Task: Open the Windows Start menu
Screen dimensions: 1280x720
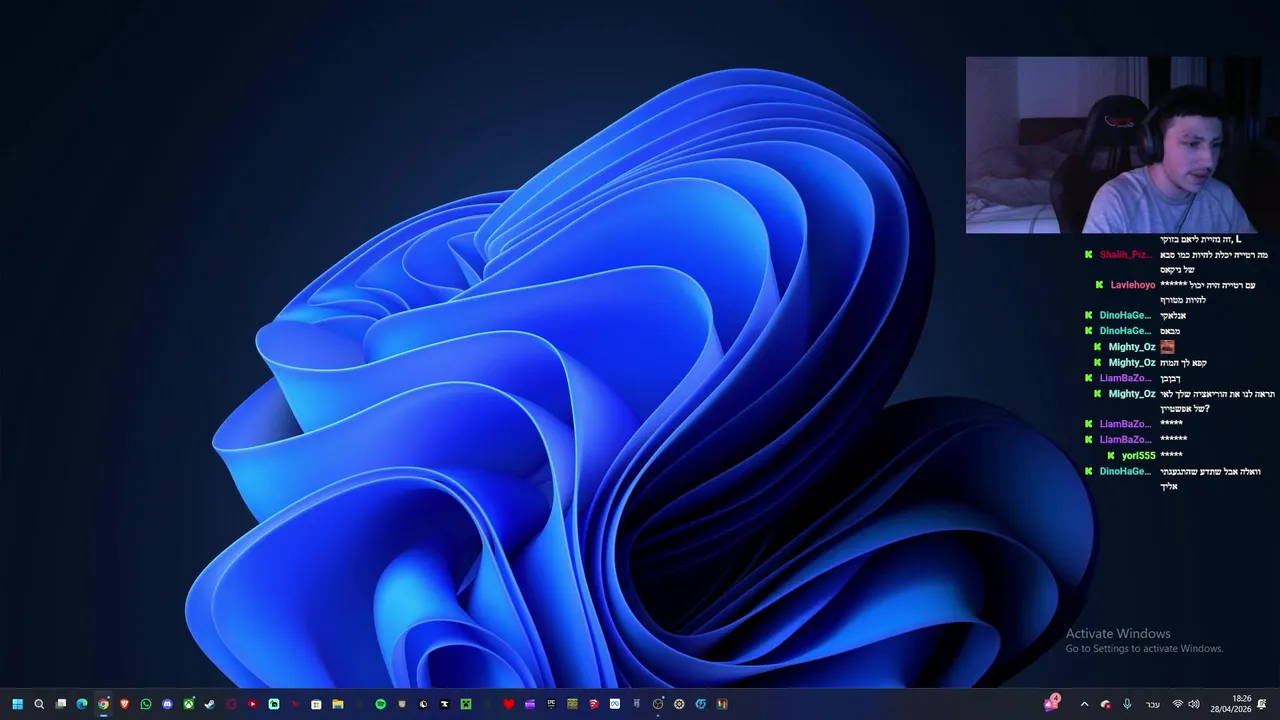Action: point(17,704)
